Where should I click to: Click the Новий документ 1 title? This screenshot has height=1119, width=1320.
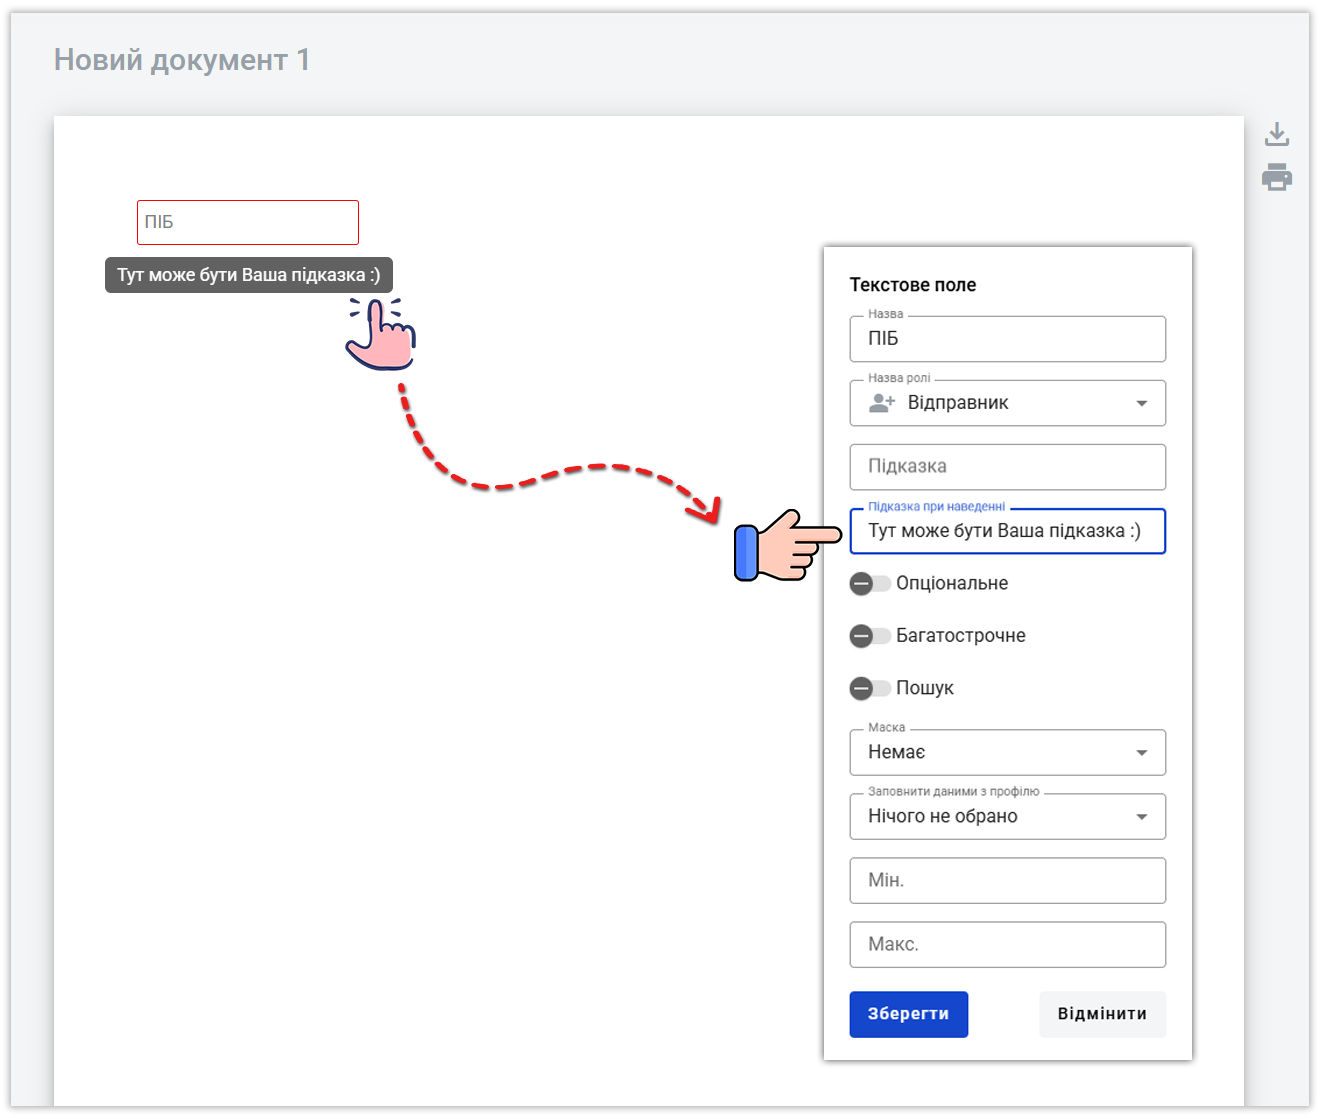click(x=182, y=60)
